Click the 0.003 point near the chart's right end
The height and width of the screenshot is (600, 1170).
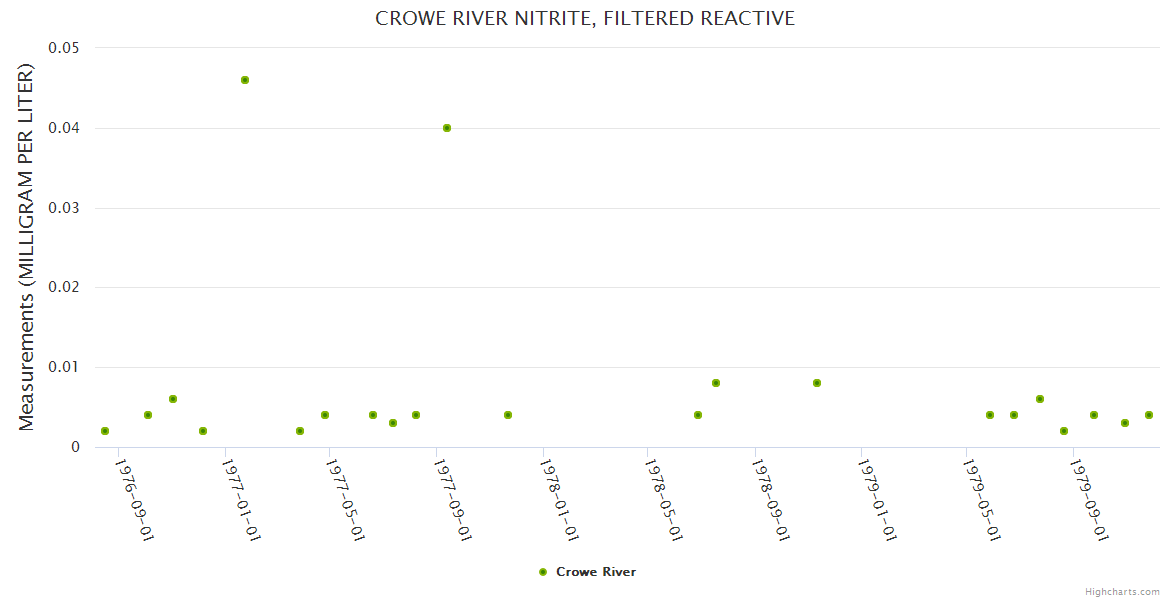(1125, 423)
